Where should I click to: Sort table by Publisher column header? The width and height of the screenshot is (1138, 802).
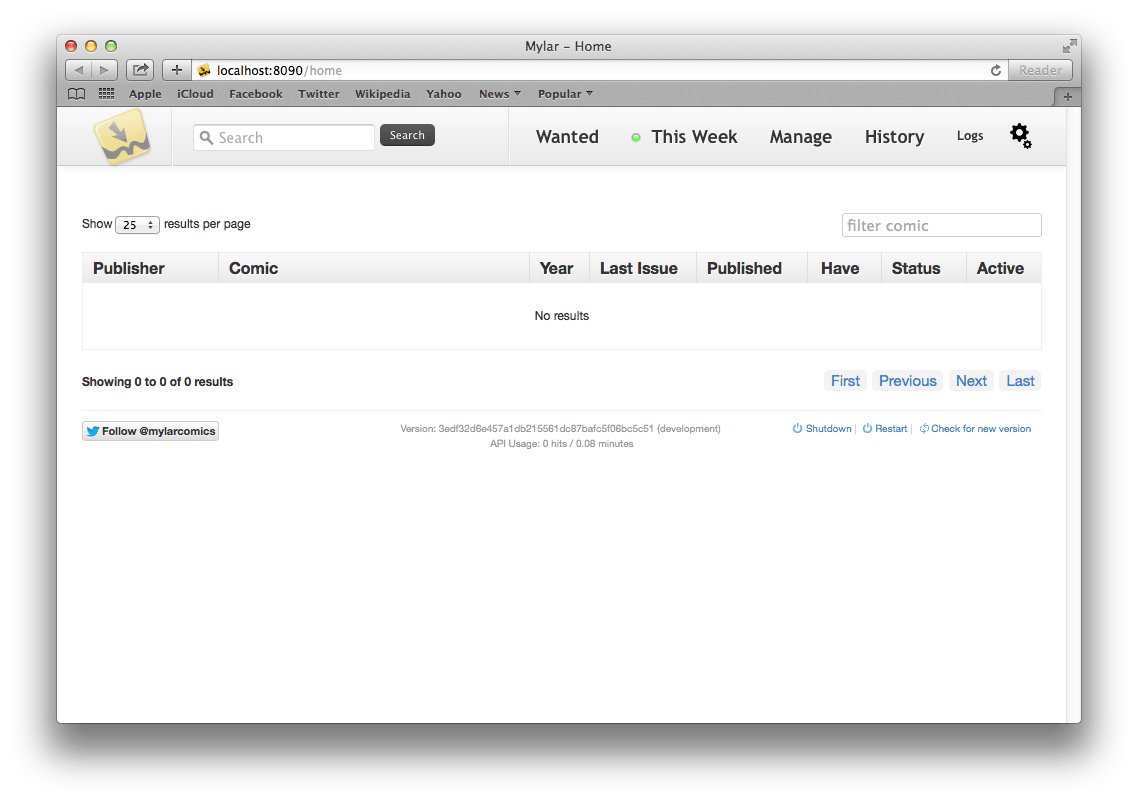129,268
